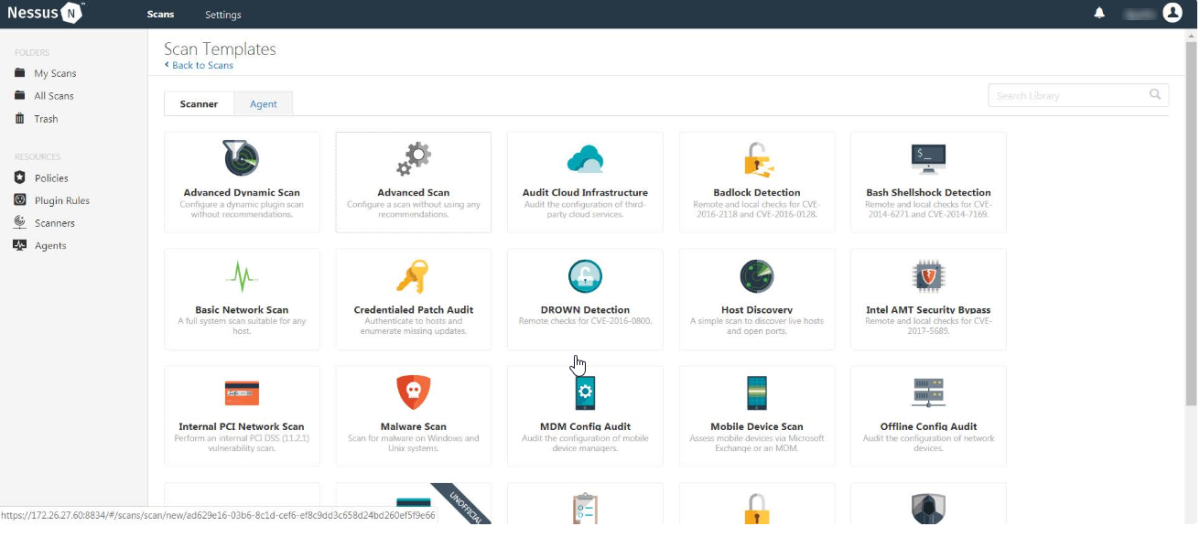Click the Search Library input field
The height and width of the screenshot is (537, 1200).
pyautogui.click(x=1068, y=96)
